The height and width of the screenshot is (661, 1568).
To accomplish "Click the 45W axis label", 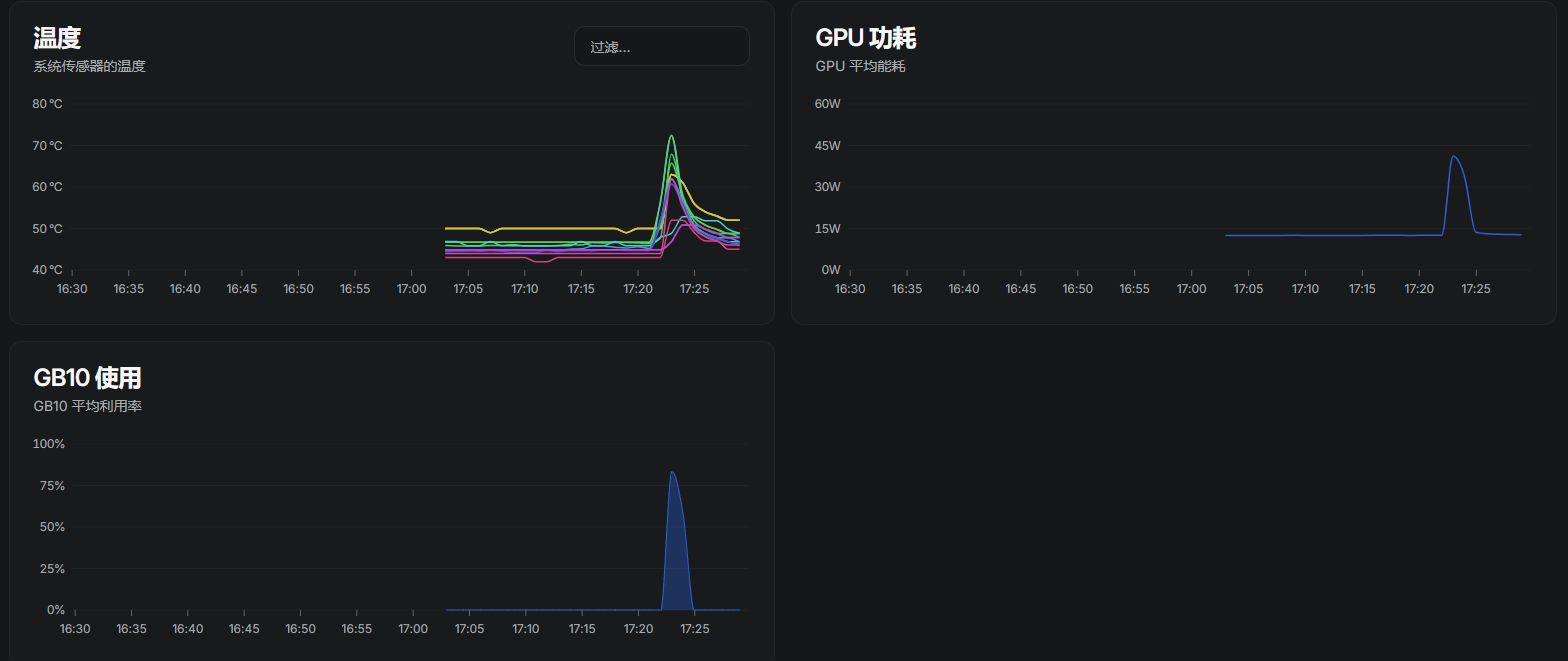I will 827,146.
